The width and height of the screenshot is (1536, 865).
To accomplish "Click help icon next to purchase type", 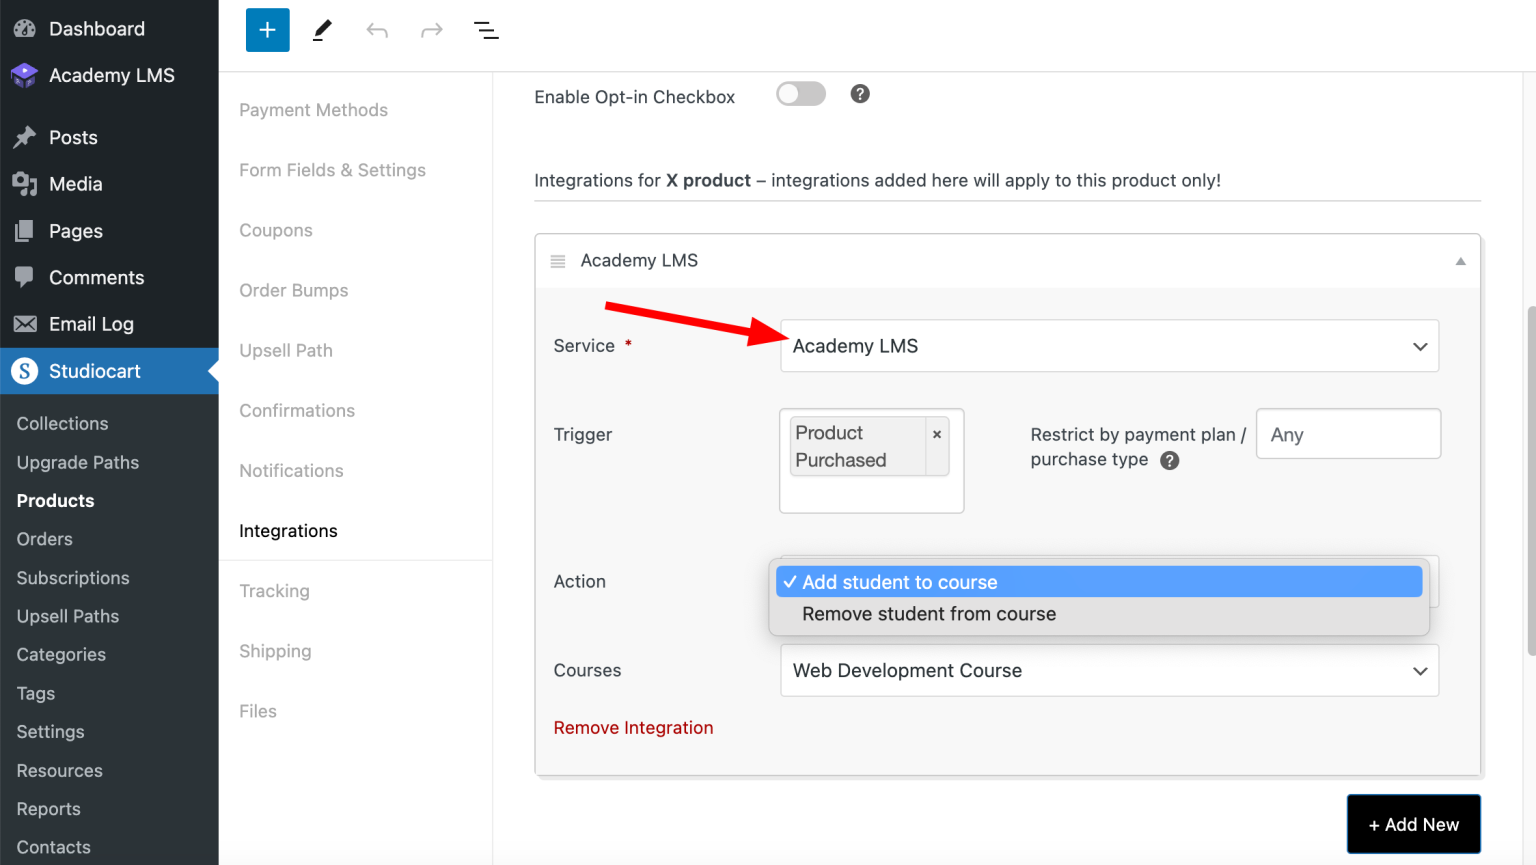I will (1170, 461).
